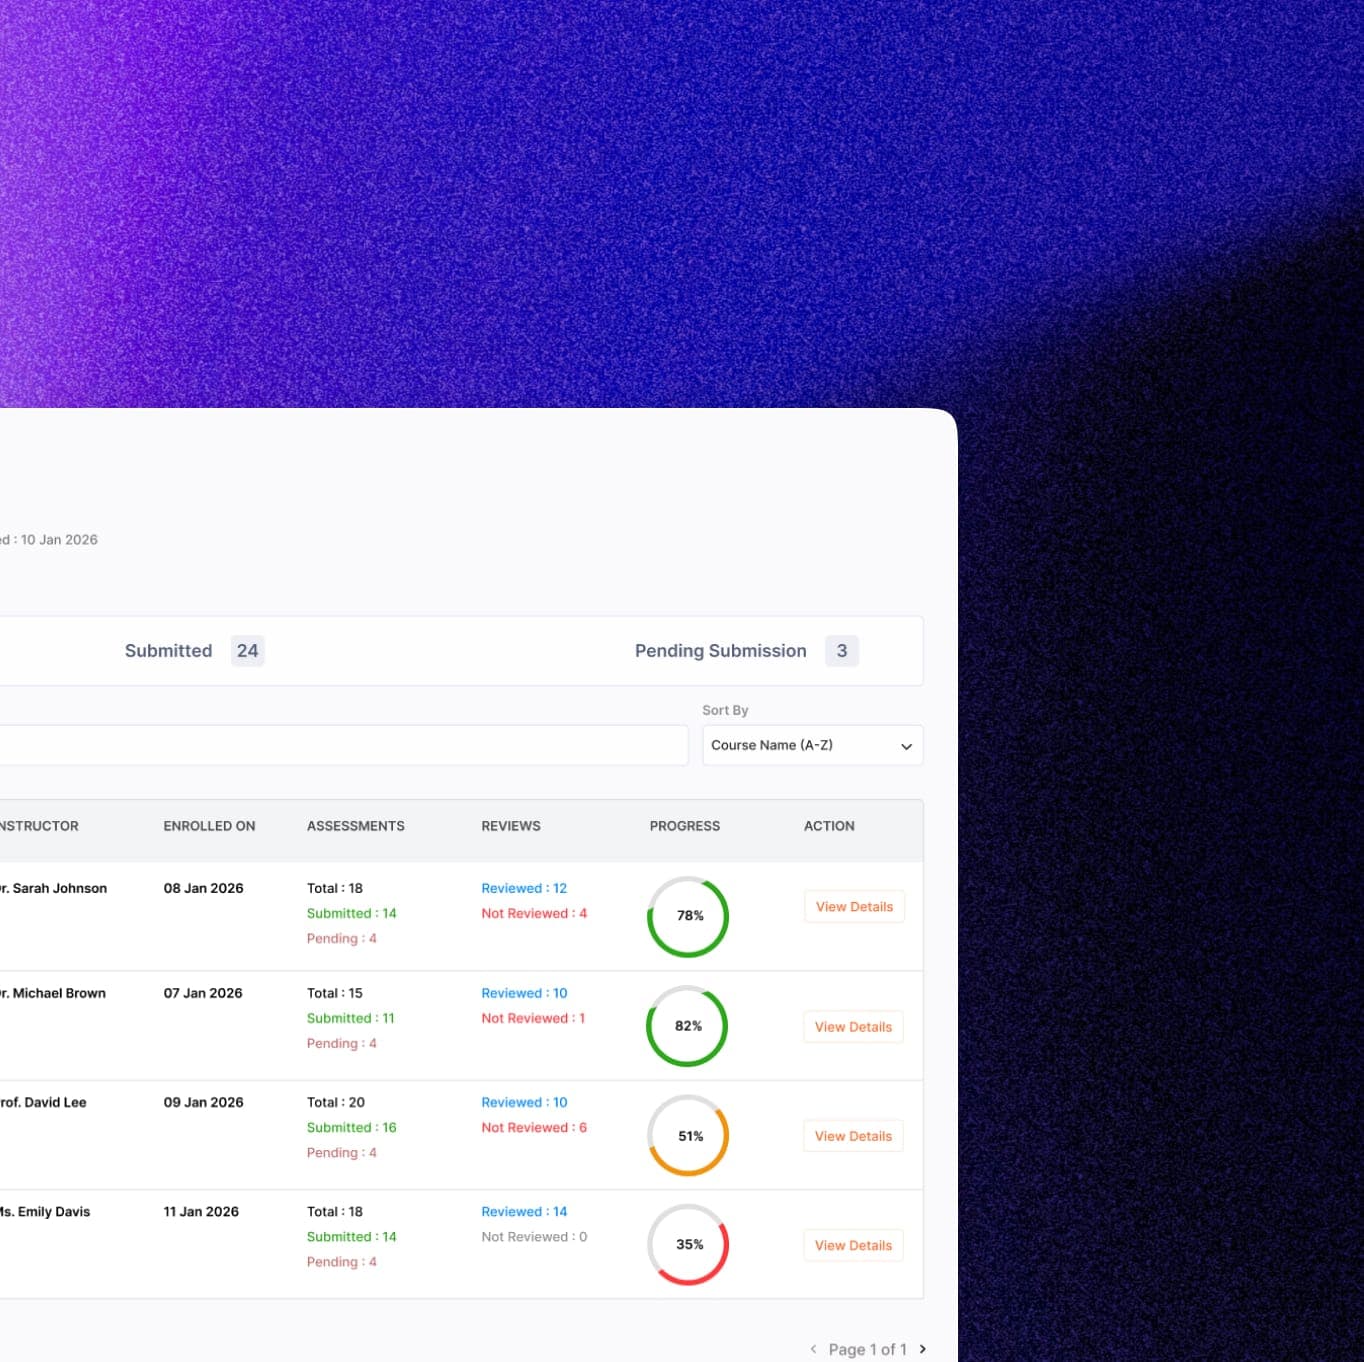Click the chevron in Sort By dropdown
Image resolution: width=1364 pixels, height=1362 pixels.
pos(906,746)
